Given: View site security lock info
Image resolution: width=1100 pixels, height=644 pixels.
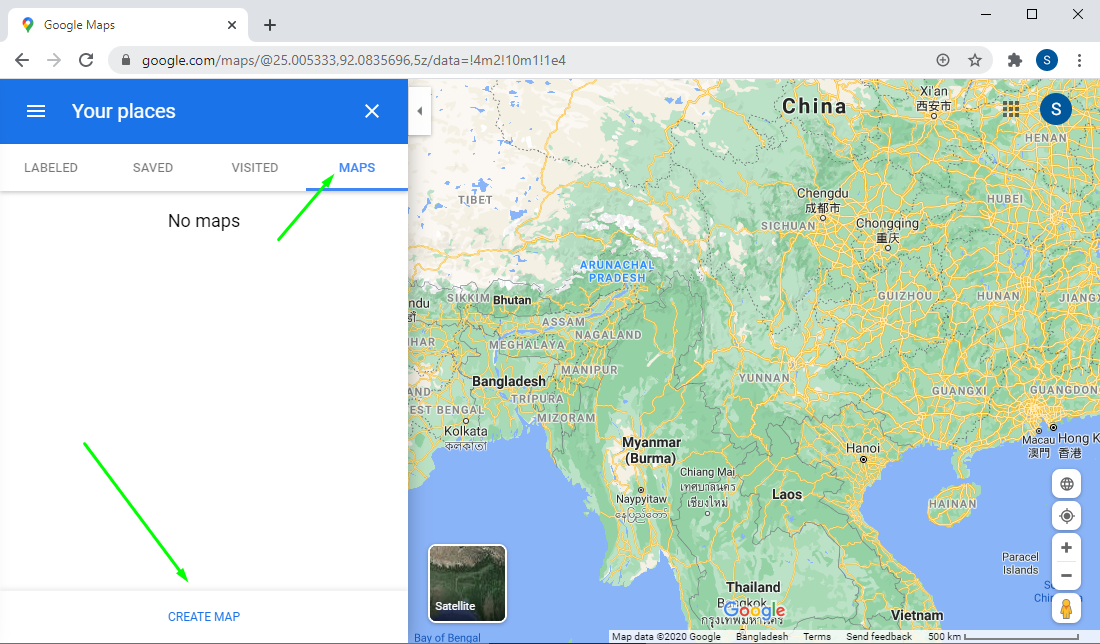Looking at the screenshot, I should click(126, 60).
